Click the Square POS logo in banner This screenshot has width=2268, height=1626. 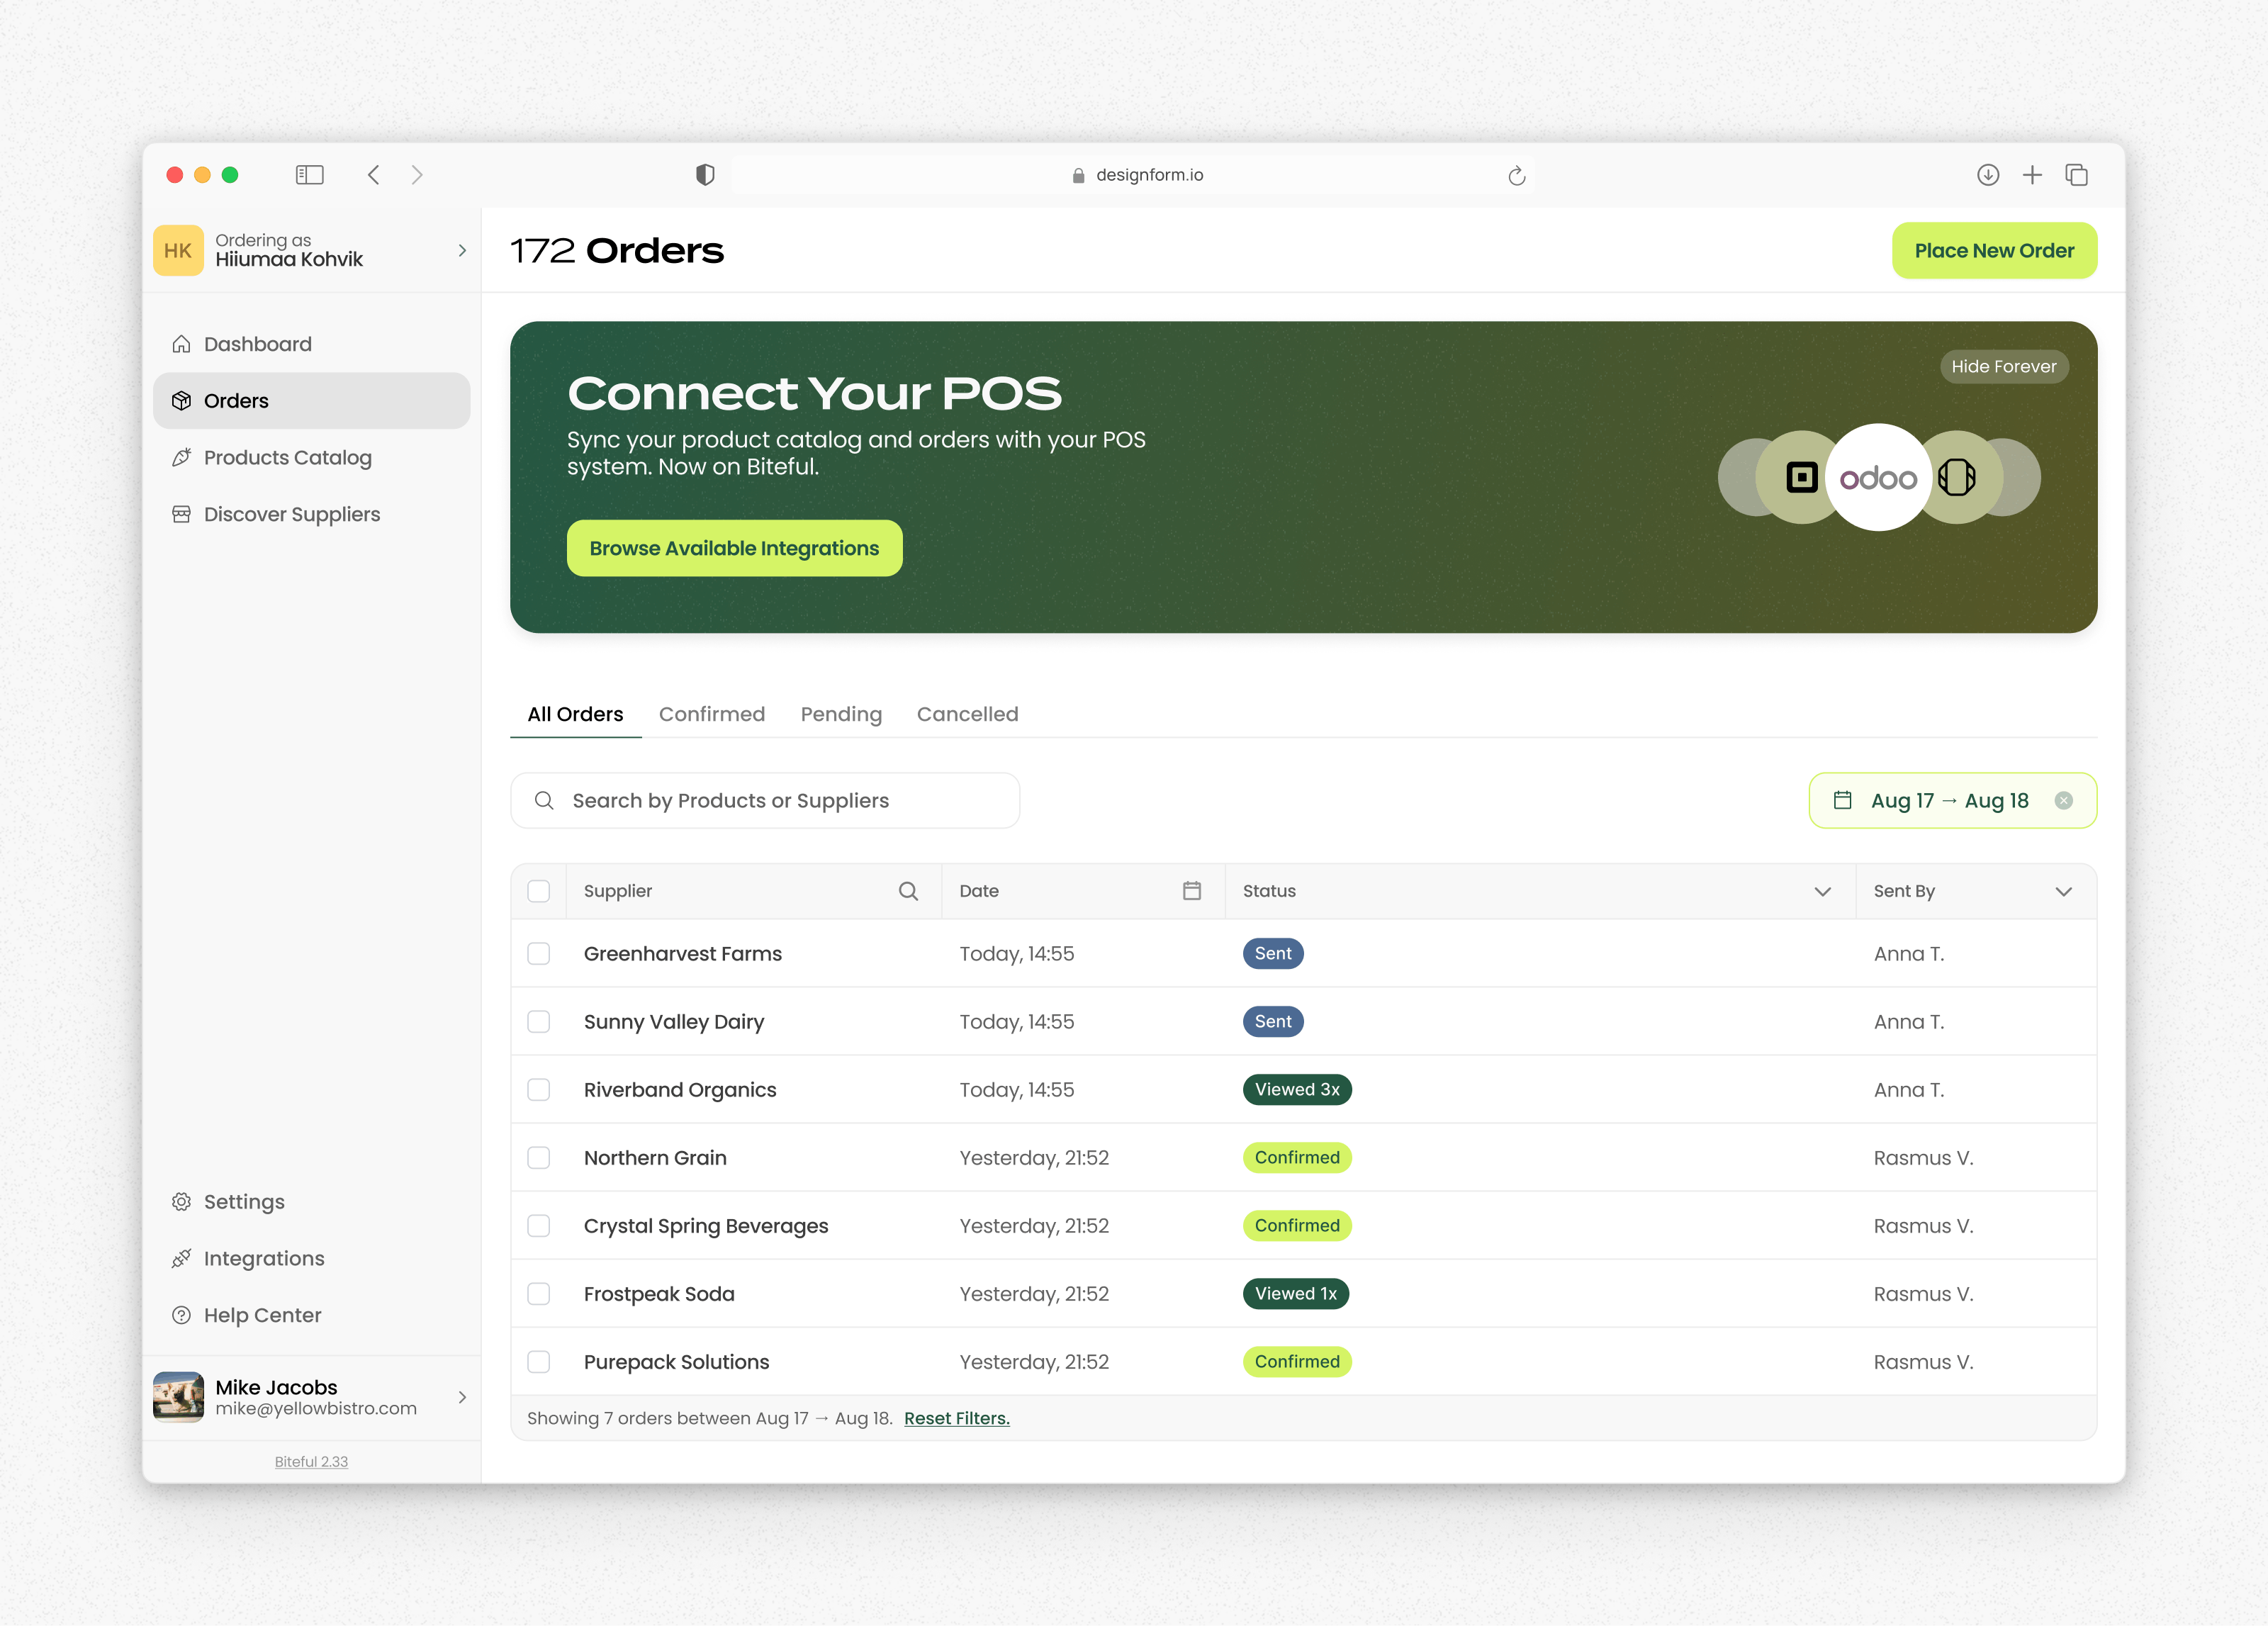click(1802, 477)
